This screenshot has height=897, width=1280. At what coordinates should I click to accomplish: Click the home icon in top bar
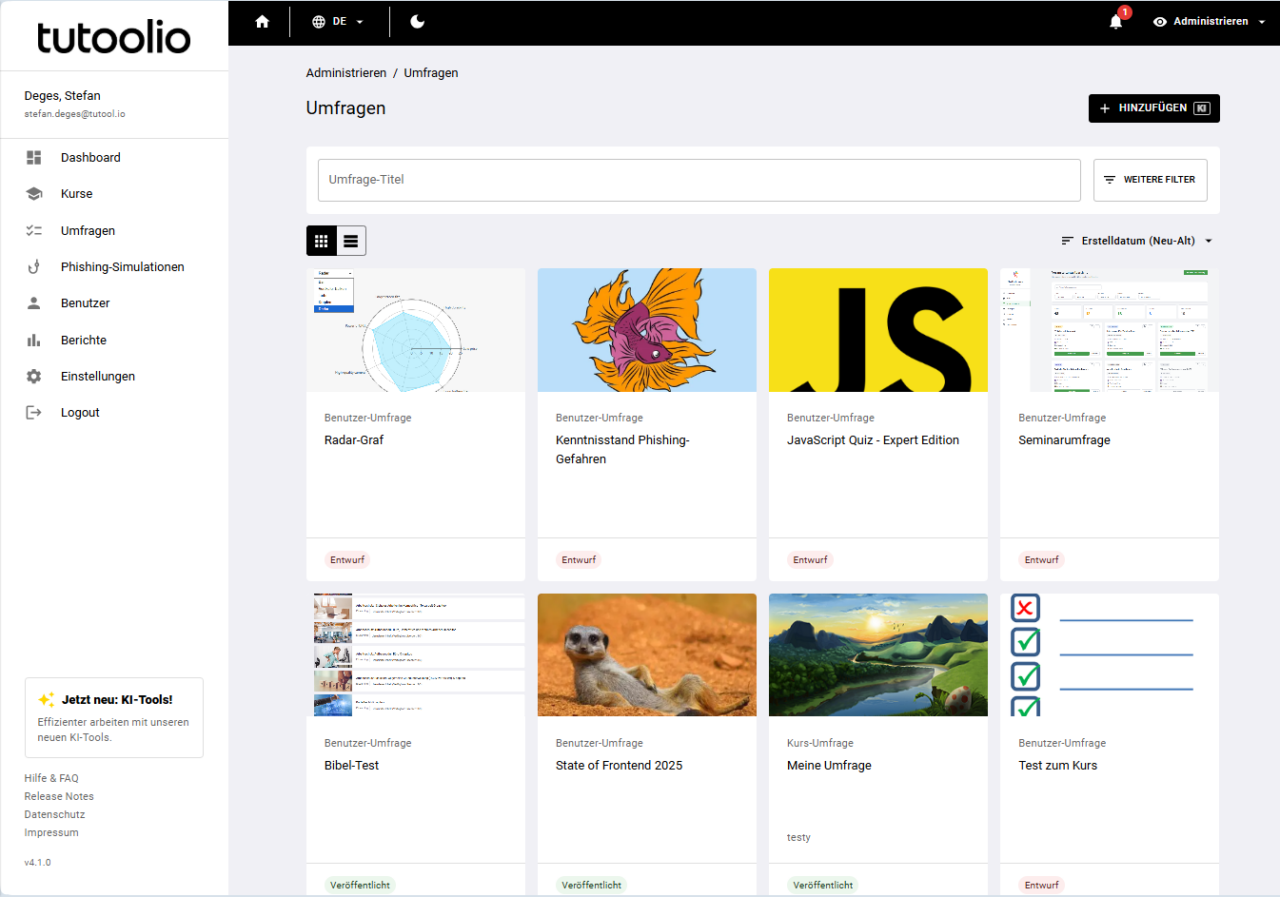[x=262, y=22]
